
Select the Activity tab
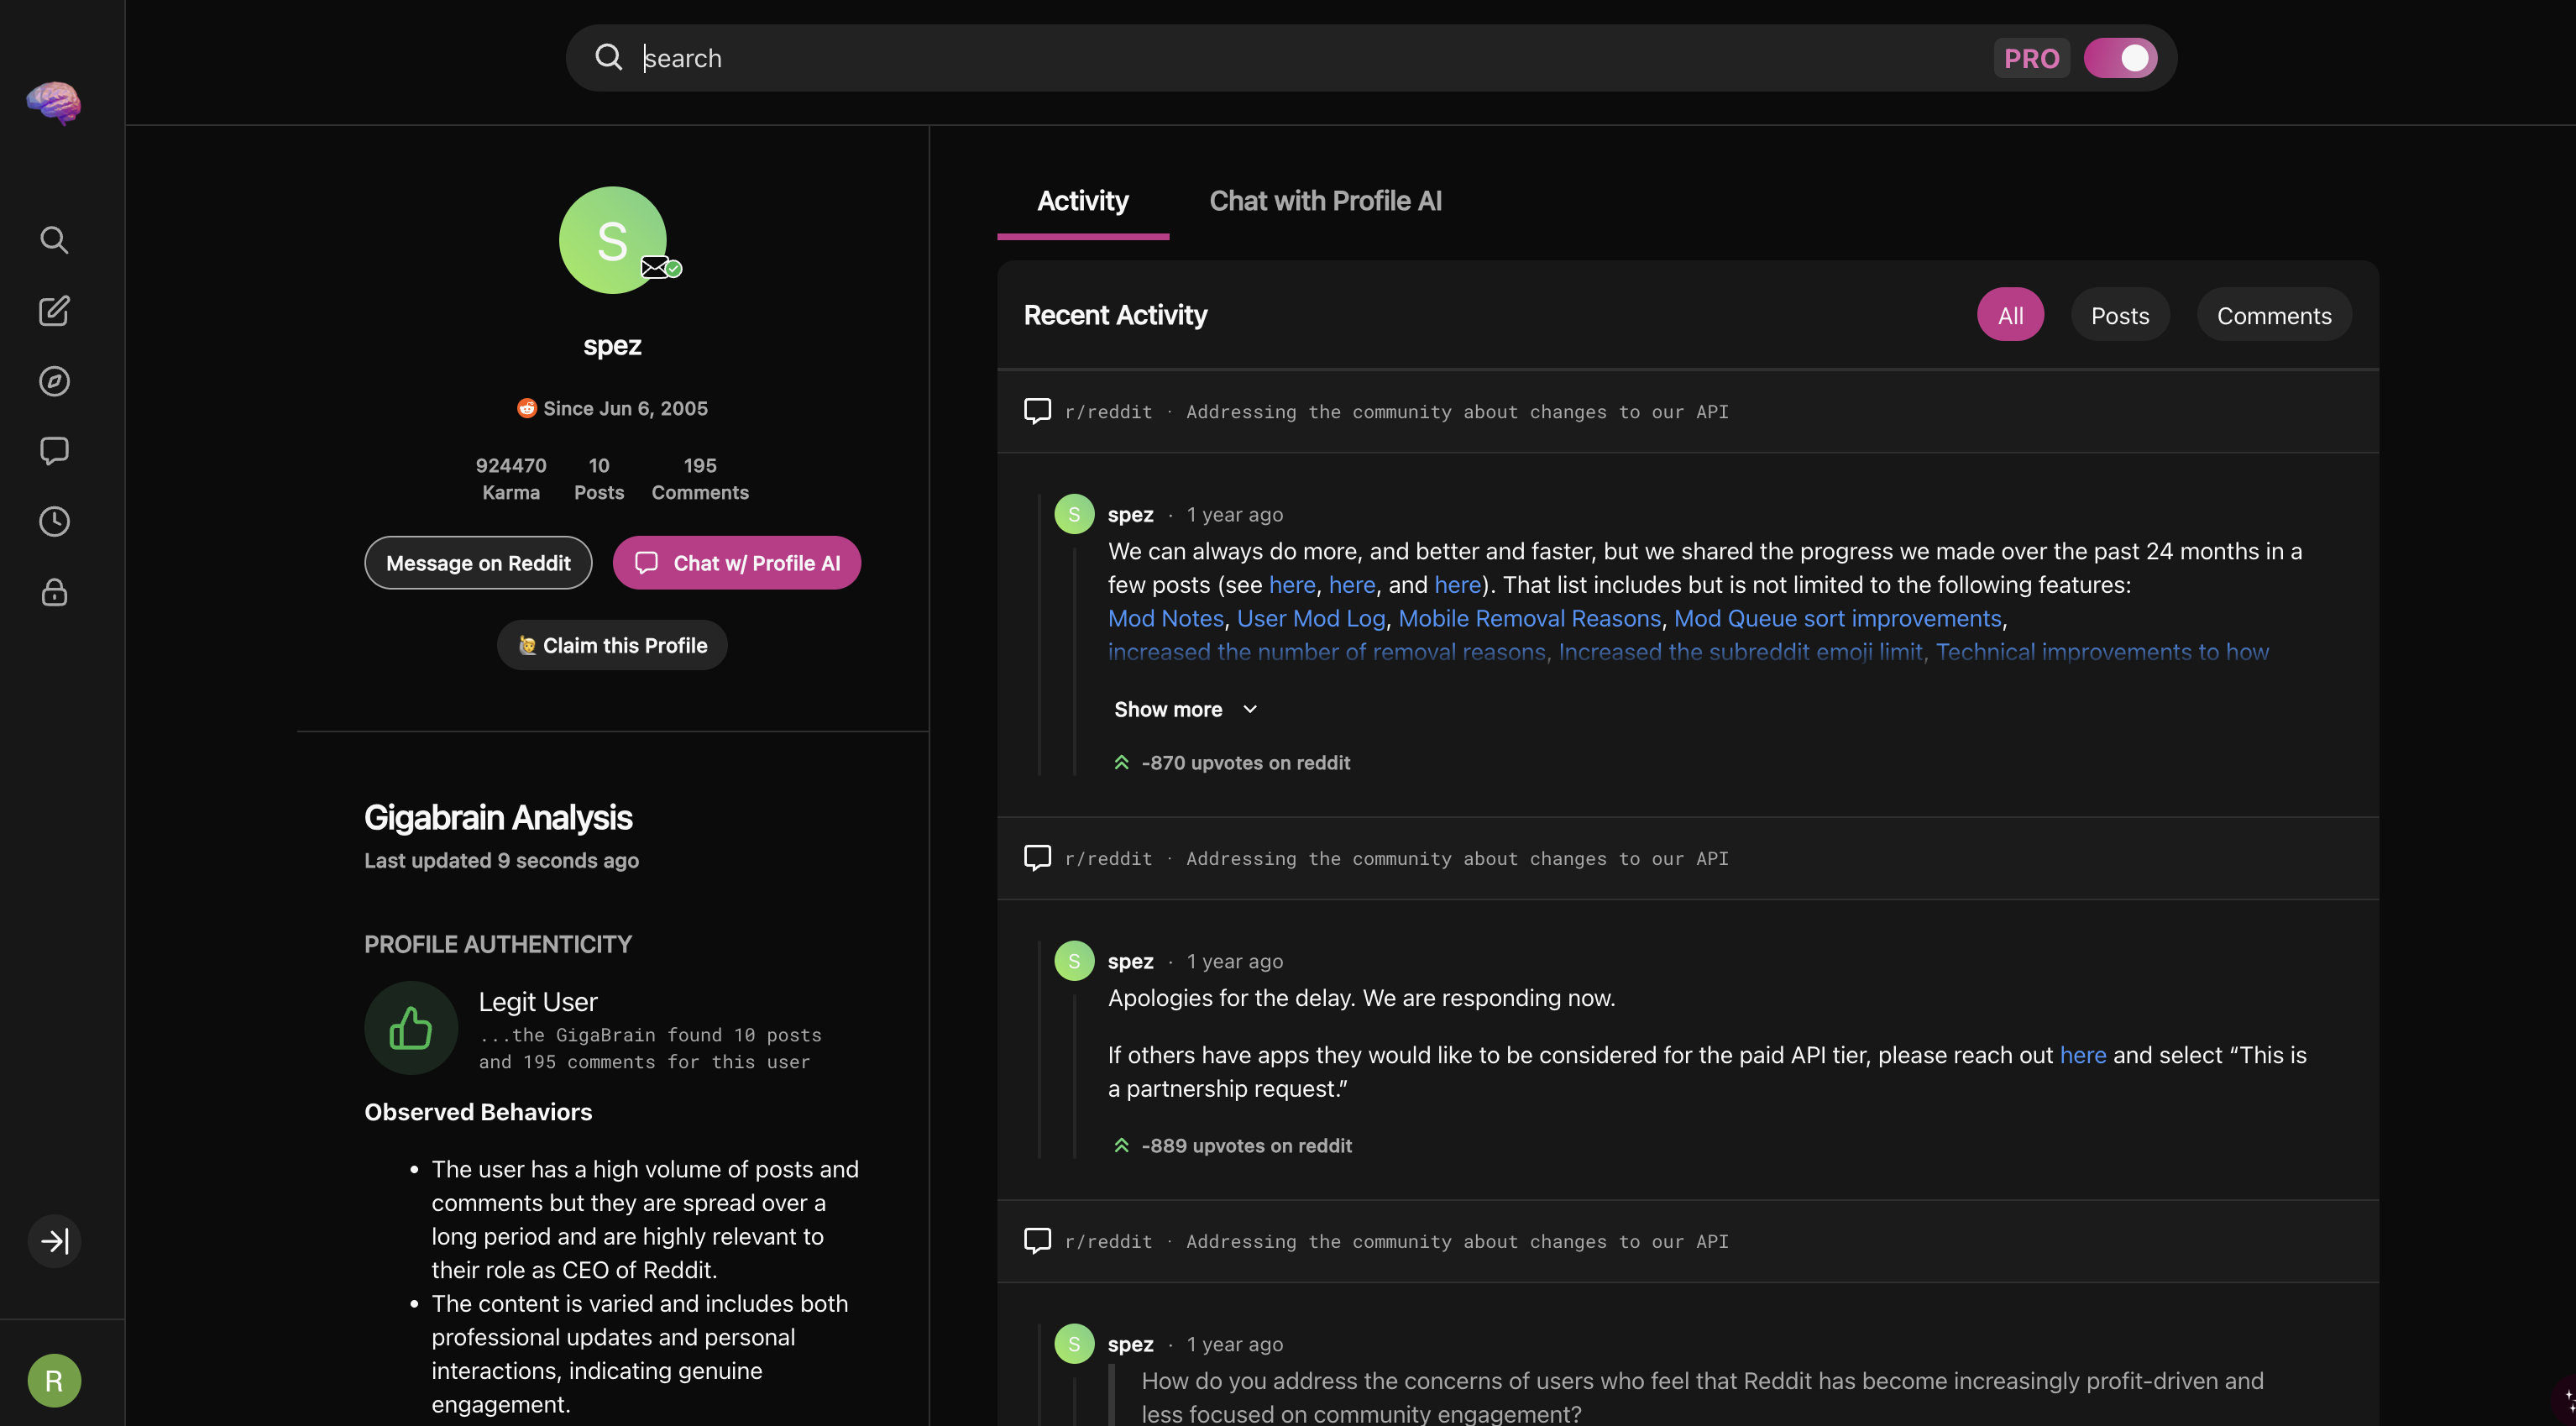click(1082, 201)
